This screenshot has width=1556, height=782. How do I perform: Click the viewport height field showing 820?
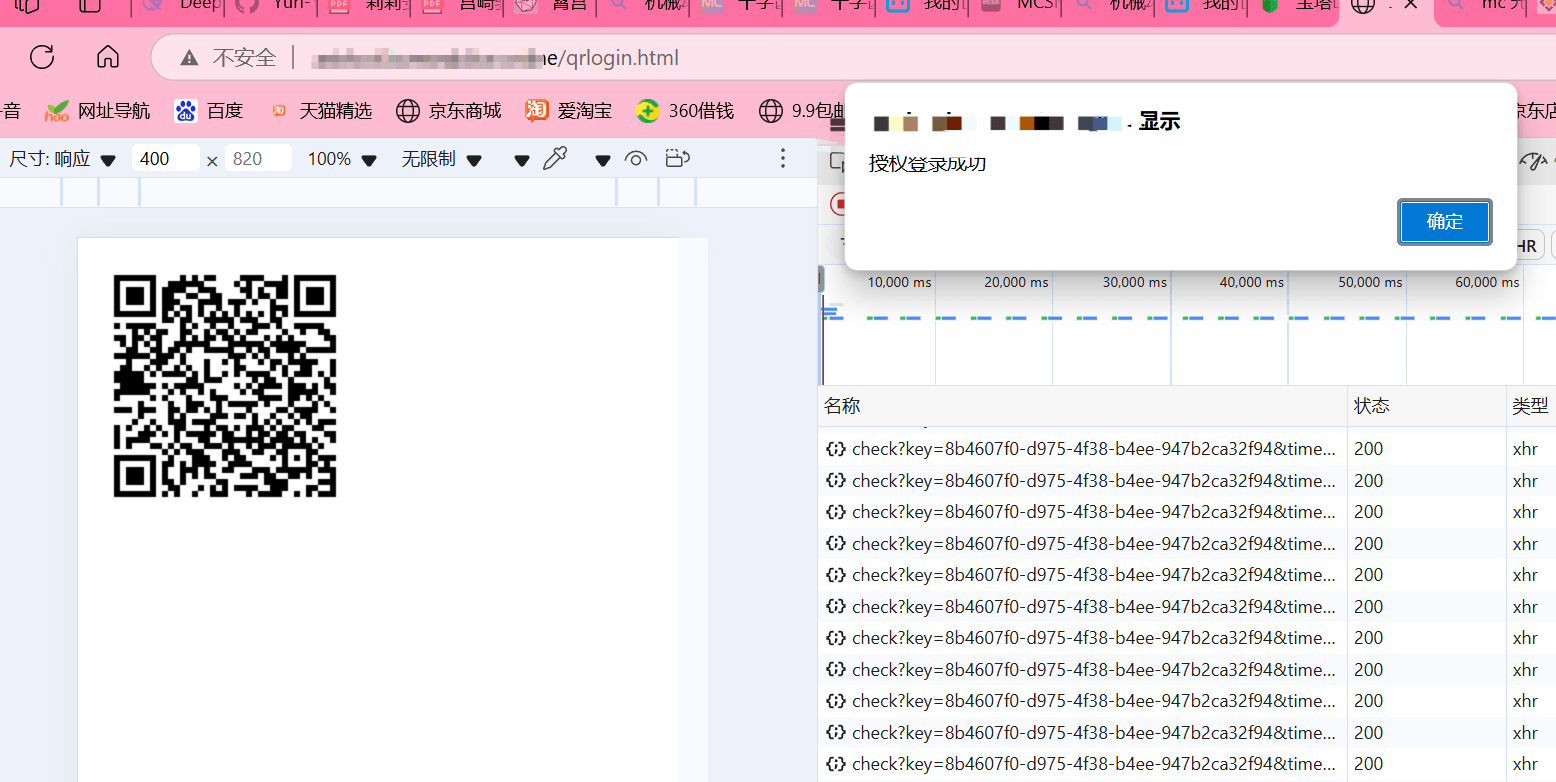point(258,159)
